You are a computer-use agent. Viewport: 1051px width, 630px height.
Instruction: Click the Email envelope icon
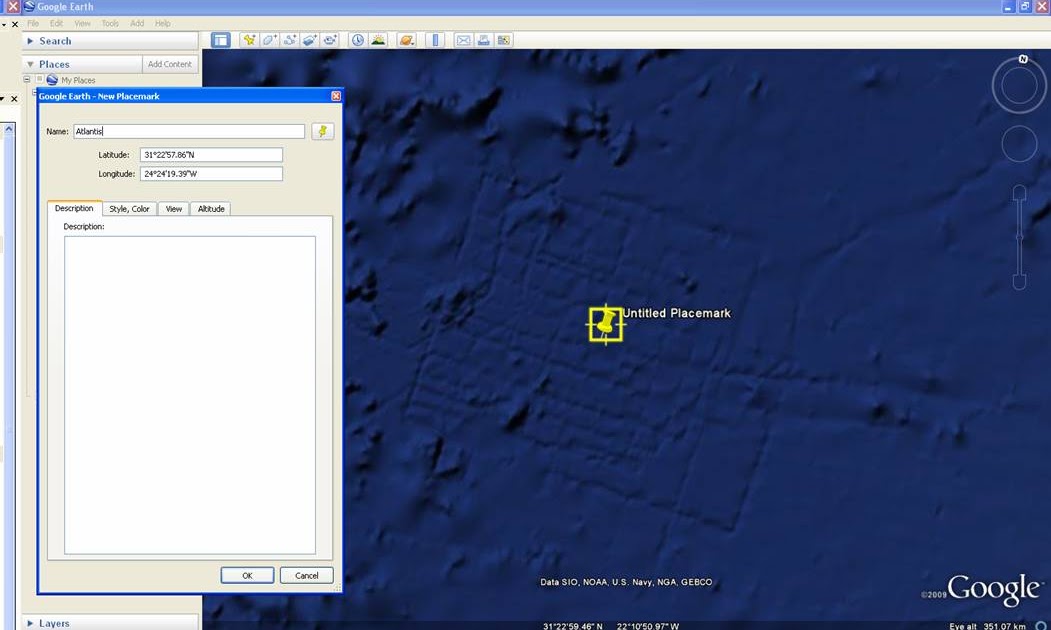pyautogui.click(x=463, y=40)
